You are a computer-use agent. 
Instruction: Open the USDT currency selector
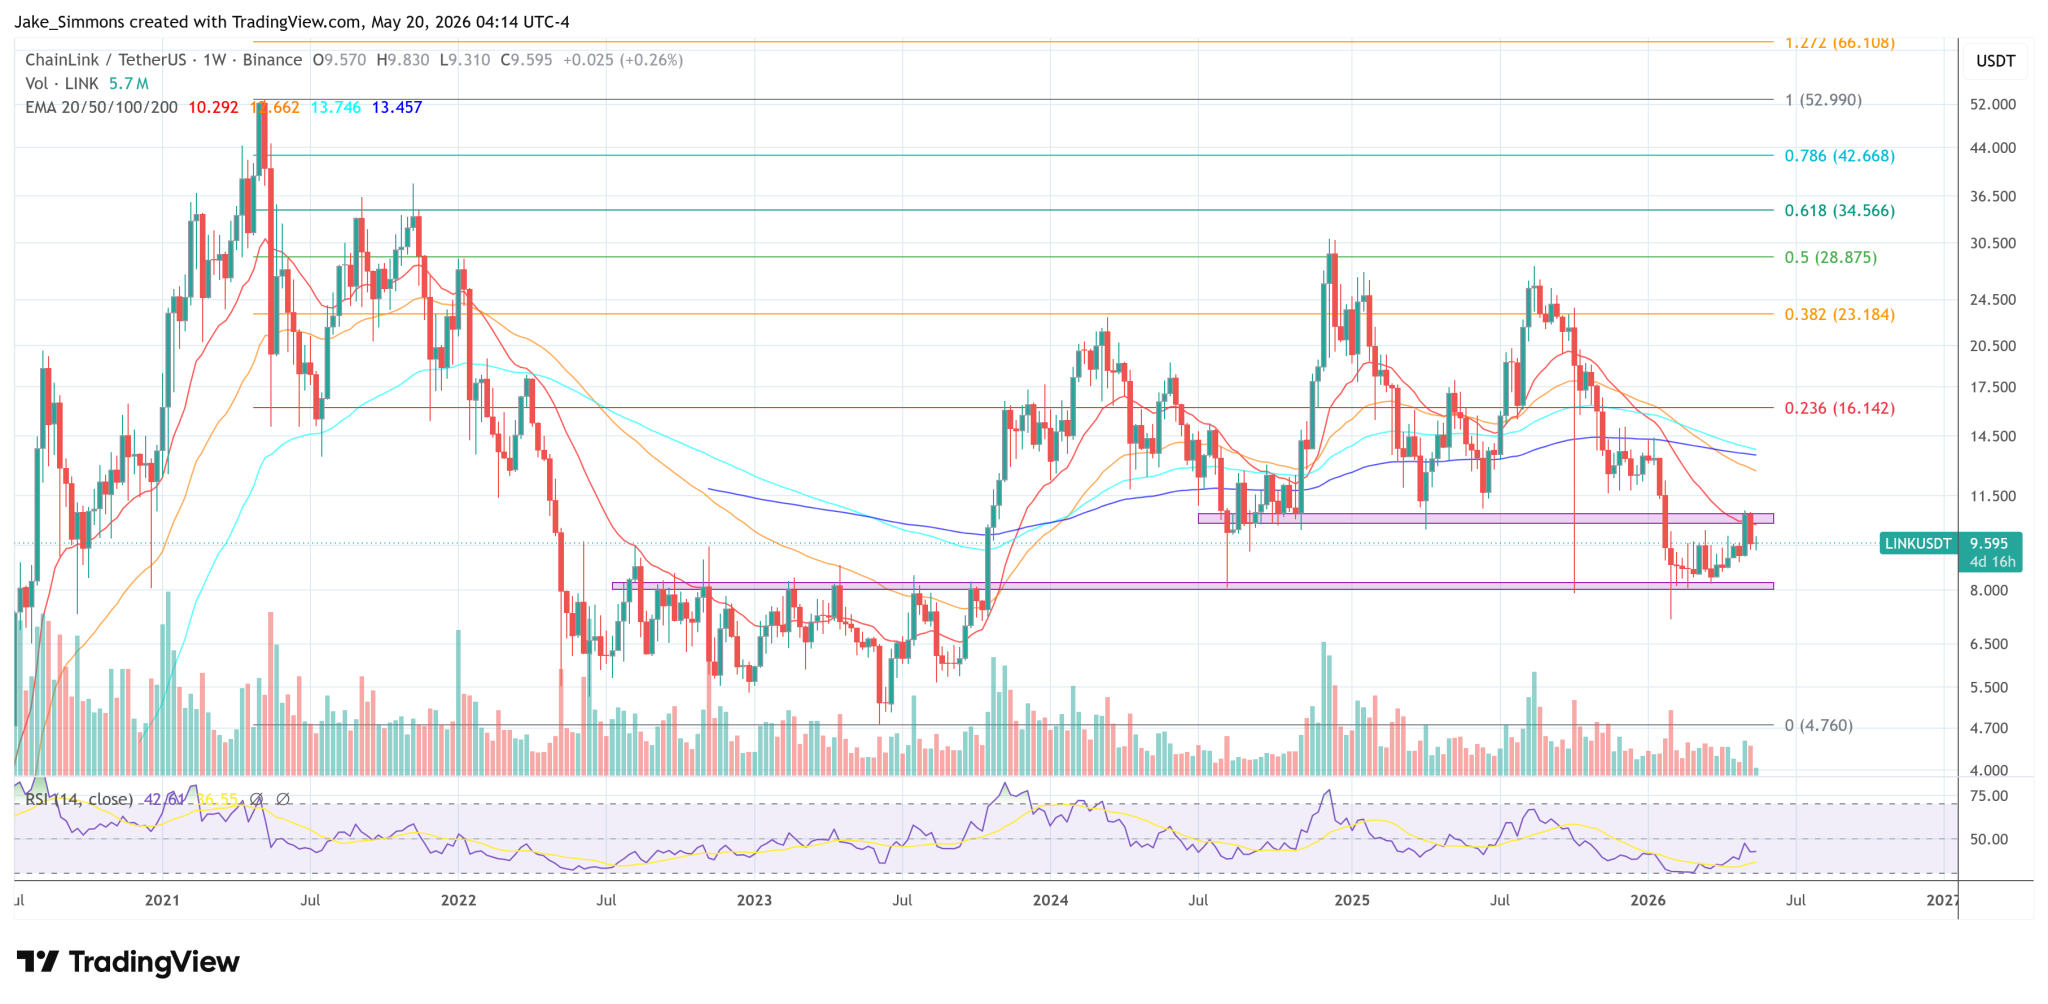[1995, 61]
